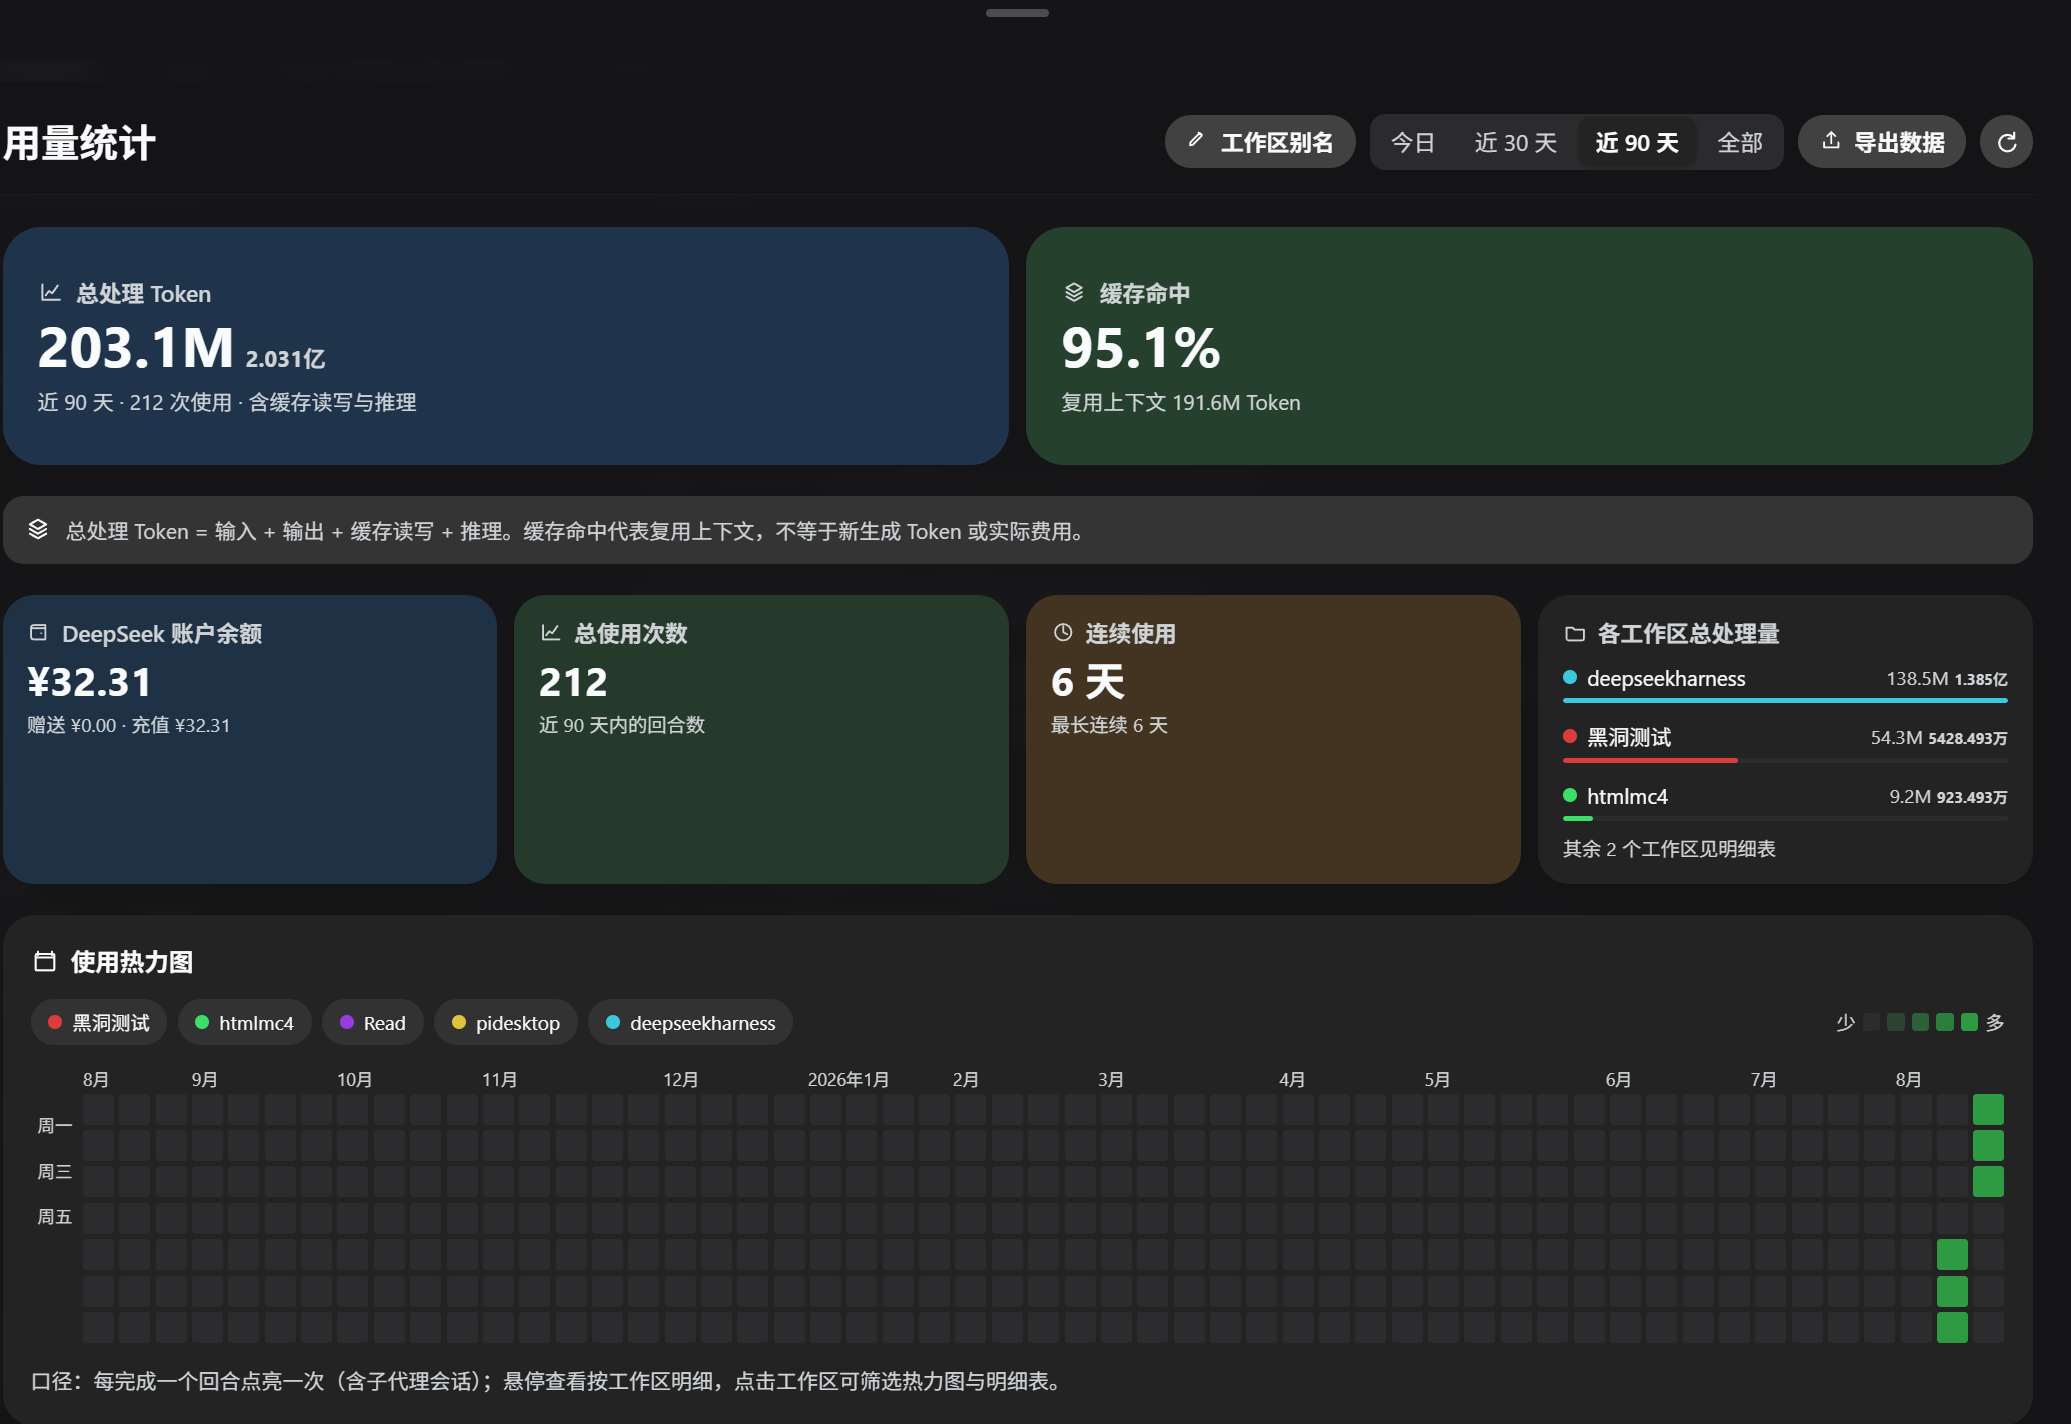Click the layers icon beside 缓存命中
The width and height of the screenshot is (2071, 1424).
pyautogui.click(x=1073, y=292)
